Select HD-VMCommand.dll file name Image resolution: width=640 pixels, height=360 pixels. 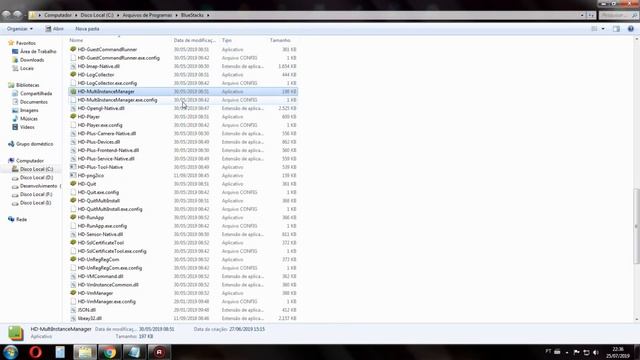(x=100, y=276)
